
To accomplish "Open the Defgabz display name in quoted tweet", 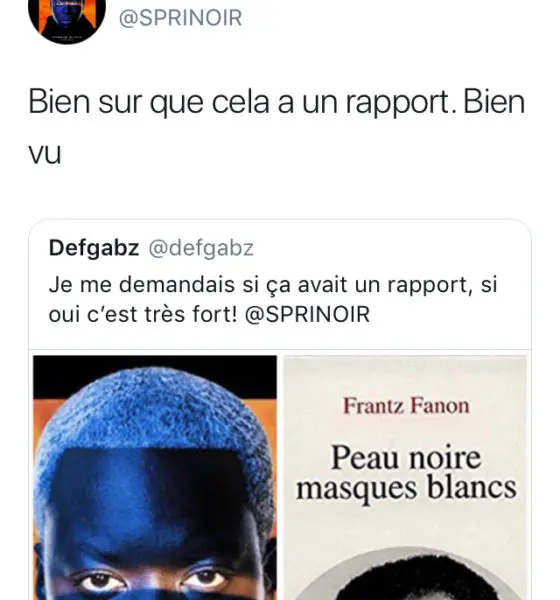I will click(94, 248).
